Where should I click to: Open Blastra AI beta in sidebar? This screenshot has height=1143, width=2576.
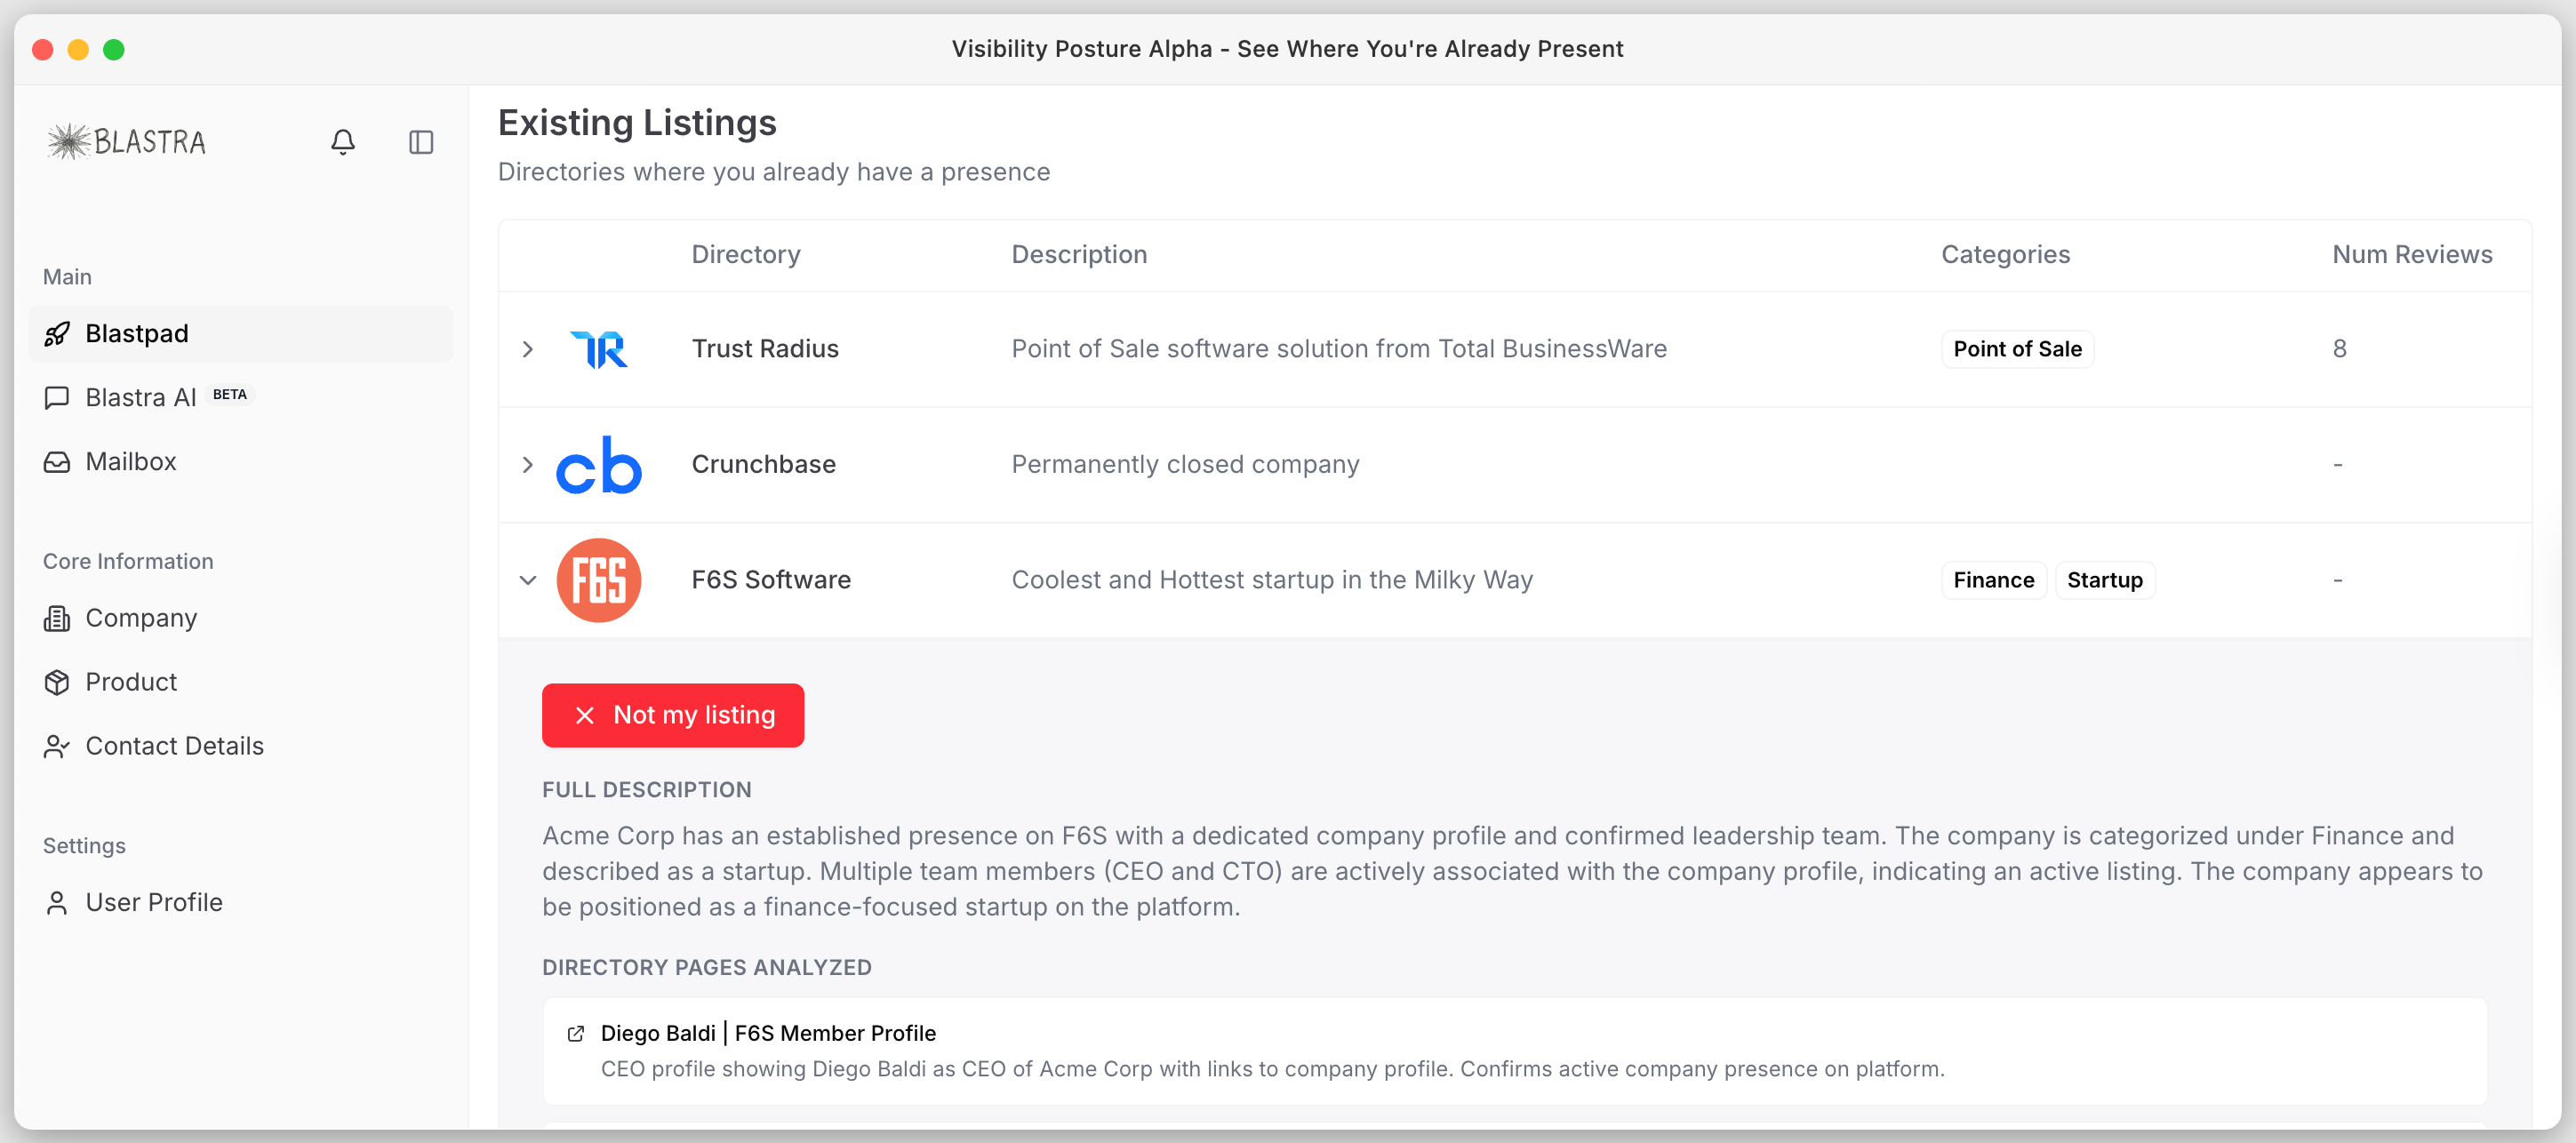click(x=142, y=398)
